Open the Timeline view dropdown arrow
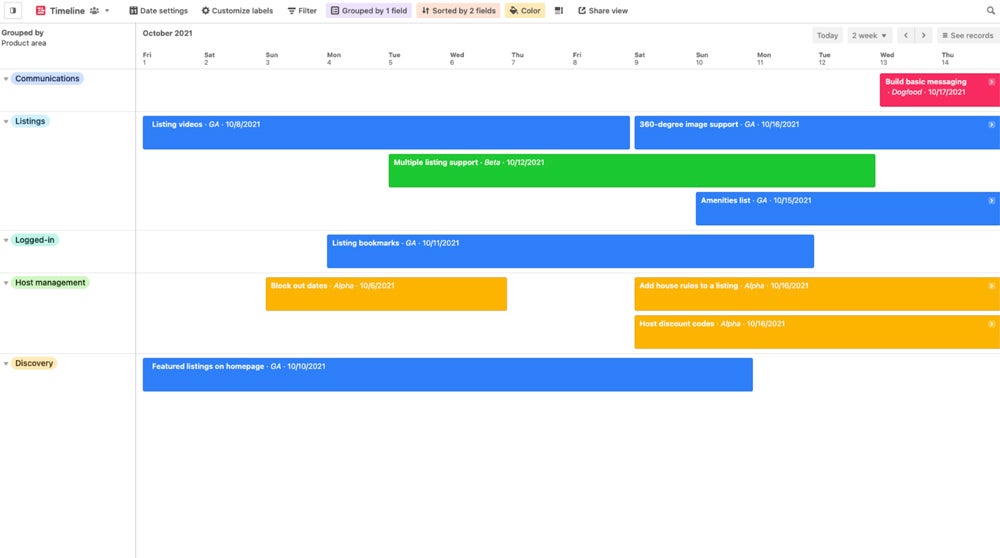 click(x=107, y=11)
